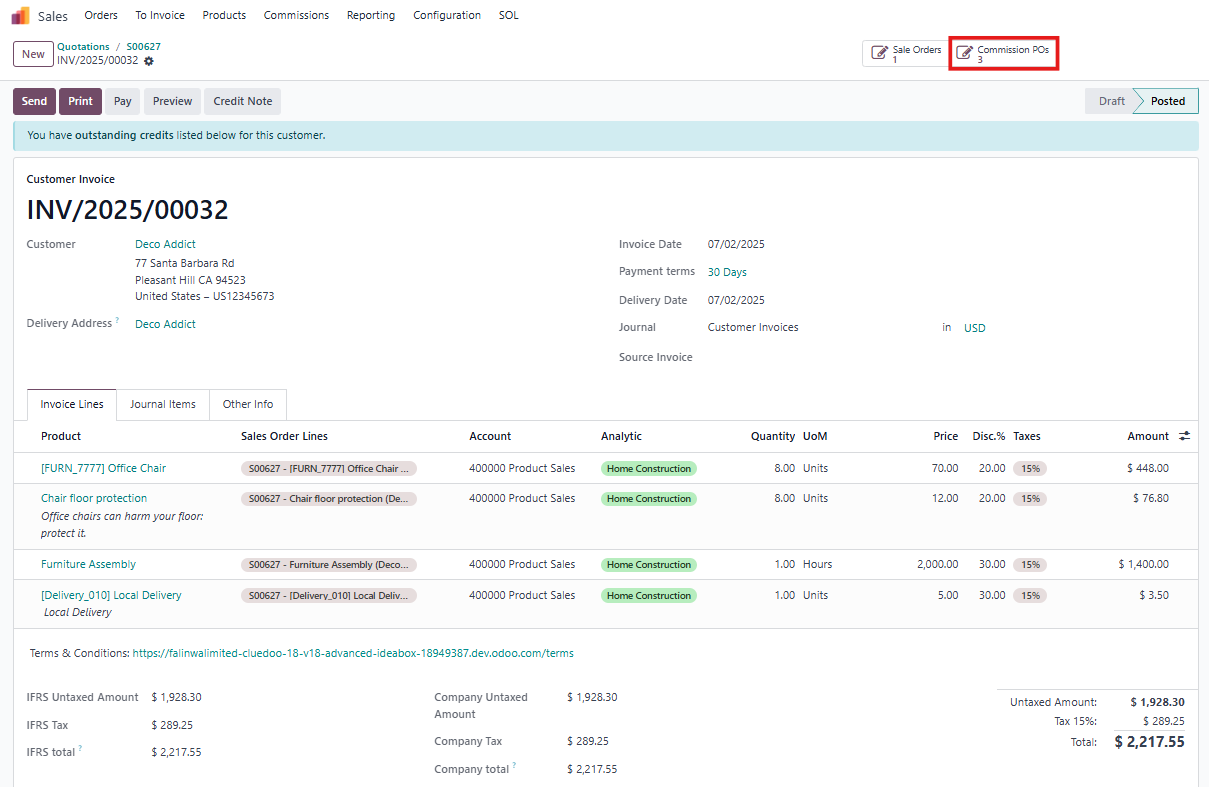Open the Sale Orders smart button
The width and height of the screenshot is (1209, 787).
[x=905, y=54]
